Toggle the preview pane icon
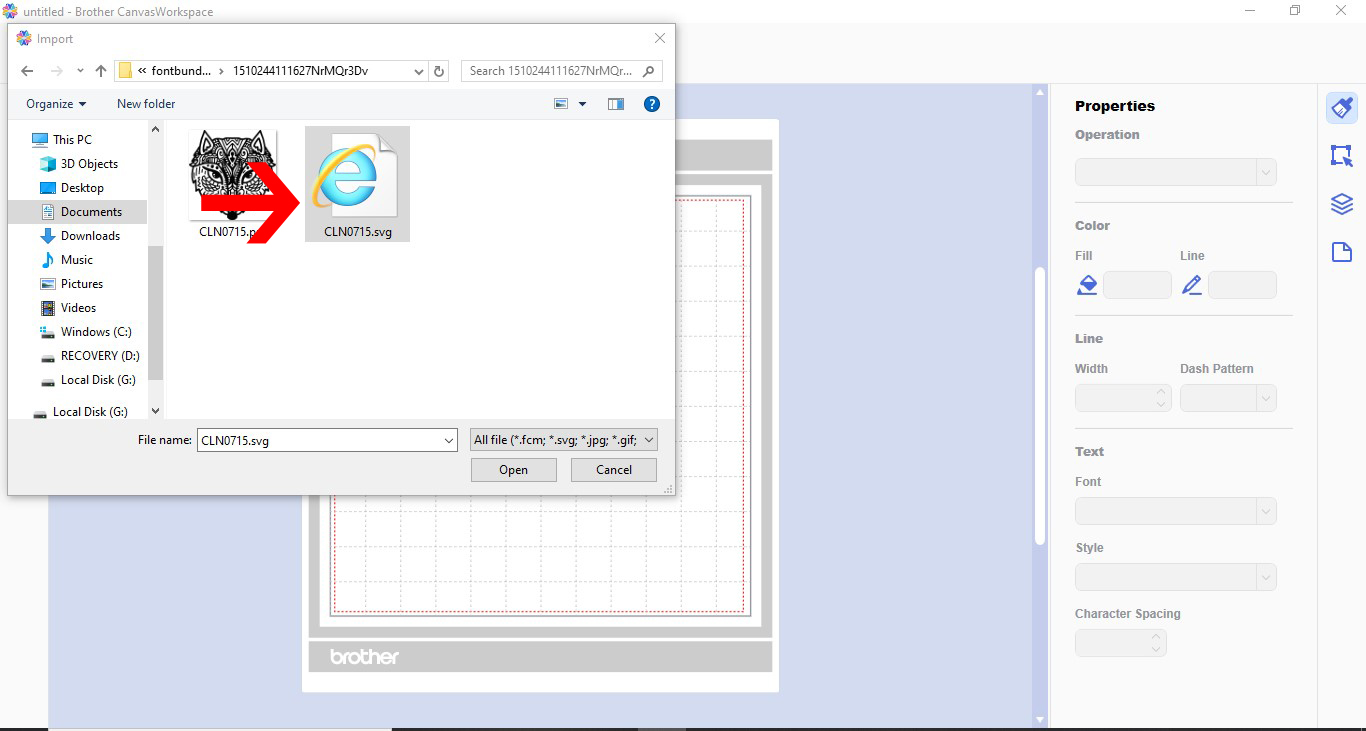Viewport: 1366px width, 731px height. point(616,104)
